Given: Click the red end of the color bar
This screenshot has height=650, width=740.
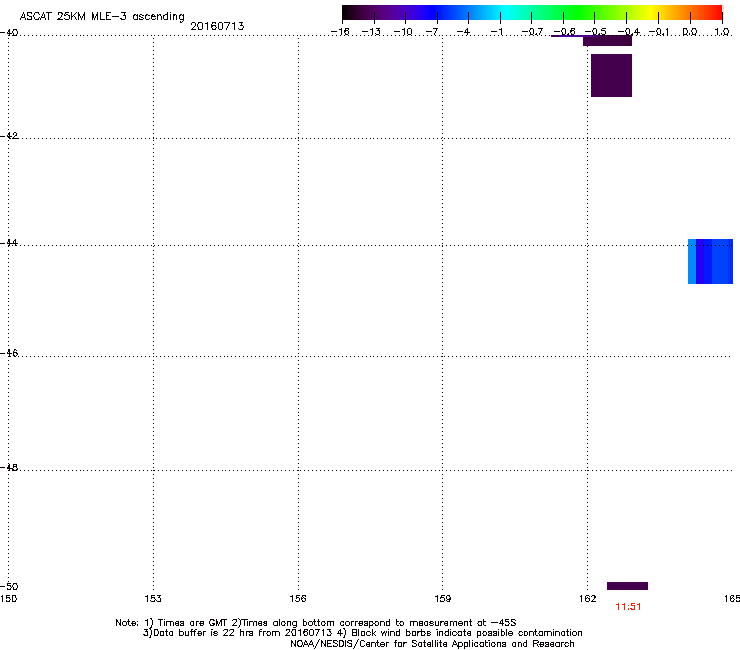Looking at the screenshot, I should tap(713, 12).
